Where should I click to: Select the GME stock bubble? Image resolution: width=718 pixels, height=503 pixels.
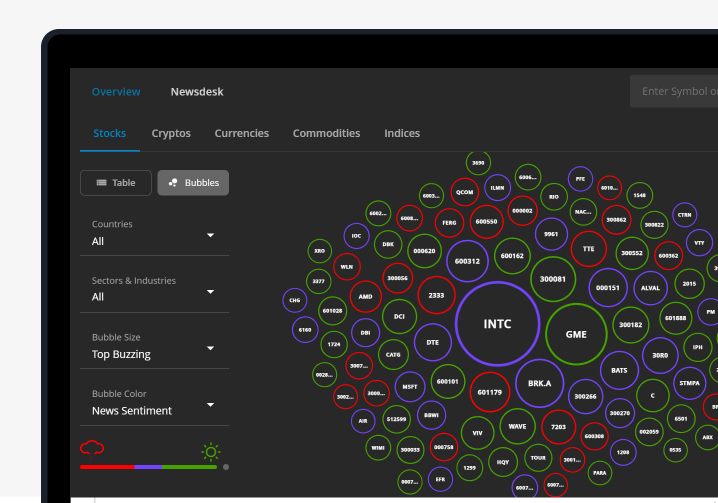click(576, 334)
